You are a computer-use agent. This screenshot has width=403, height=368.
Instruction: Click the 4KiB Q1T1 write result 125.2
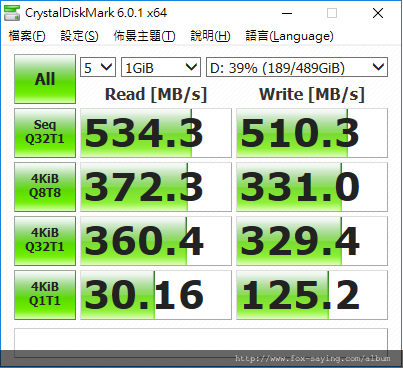[x=312, y=295]
